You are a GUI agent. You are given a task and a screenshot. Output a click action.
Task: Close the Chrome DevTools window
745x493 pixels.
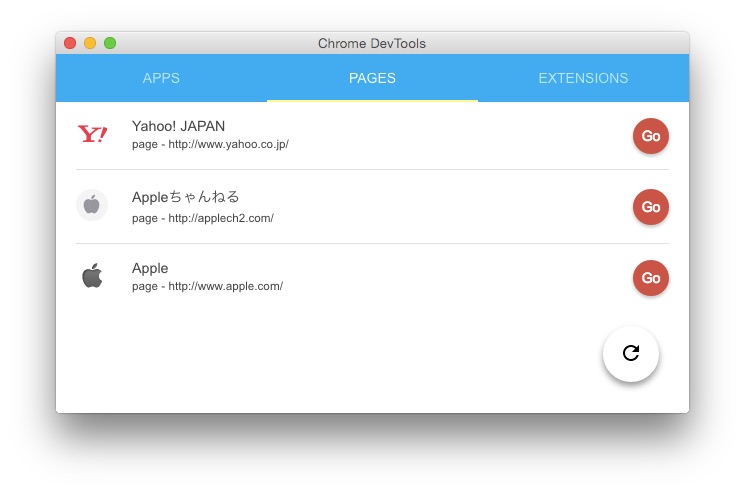click(x=70, y=43)
